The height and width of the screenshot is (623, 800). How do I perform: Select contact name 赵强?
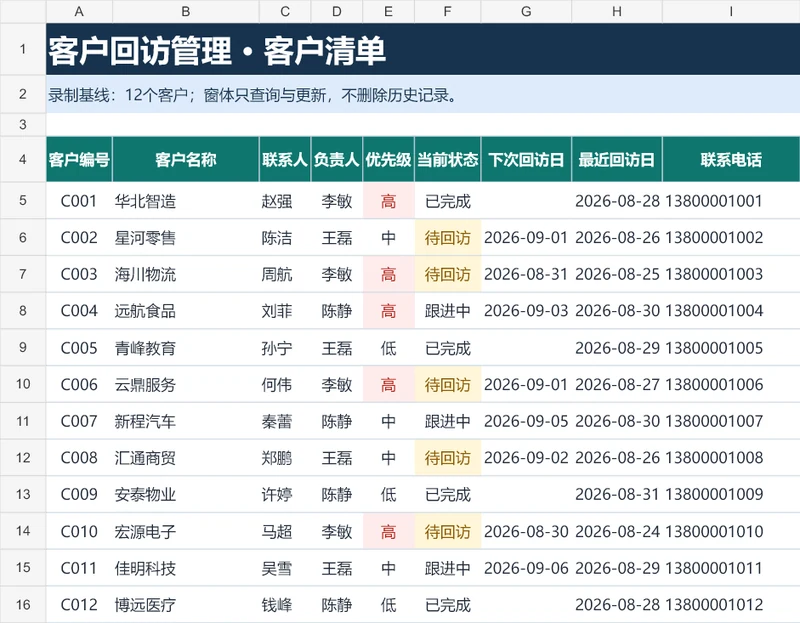point(285,201)
